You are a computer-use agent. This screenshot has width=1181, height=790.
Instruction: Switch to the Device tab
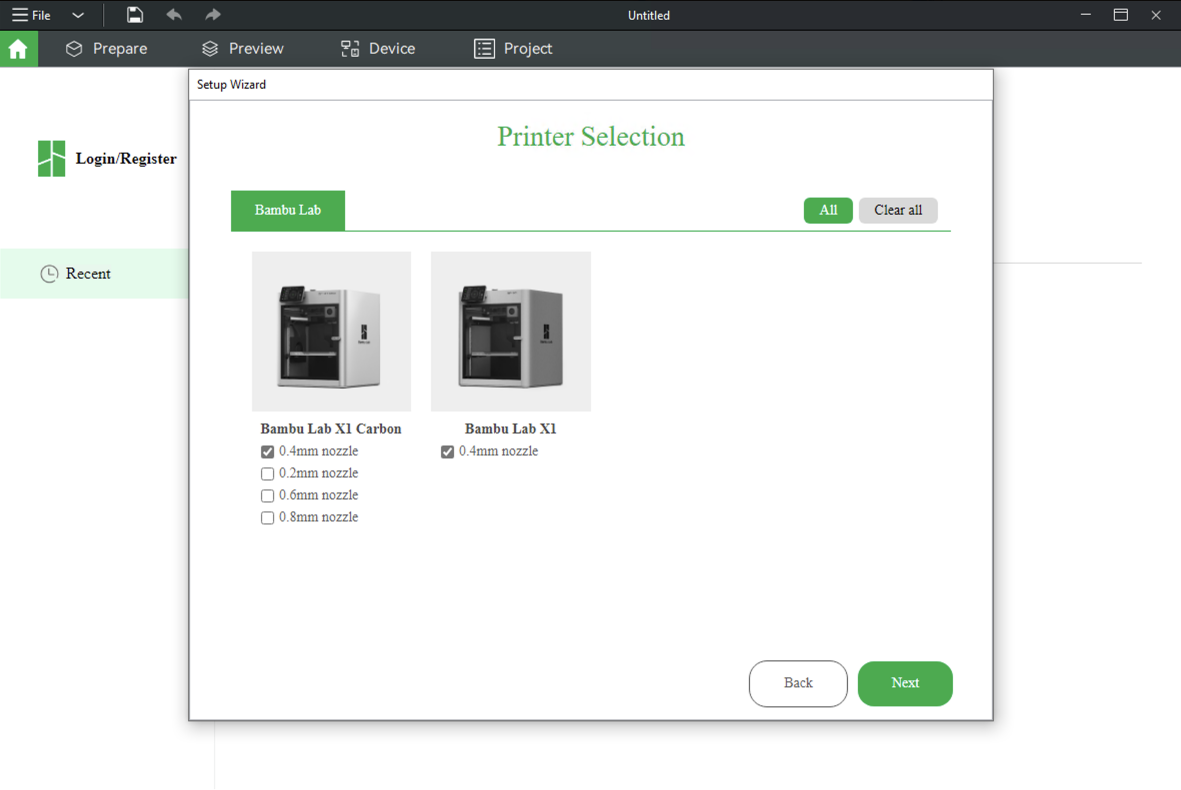(x=378, y=49)
